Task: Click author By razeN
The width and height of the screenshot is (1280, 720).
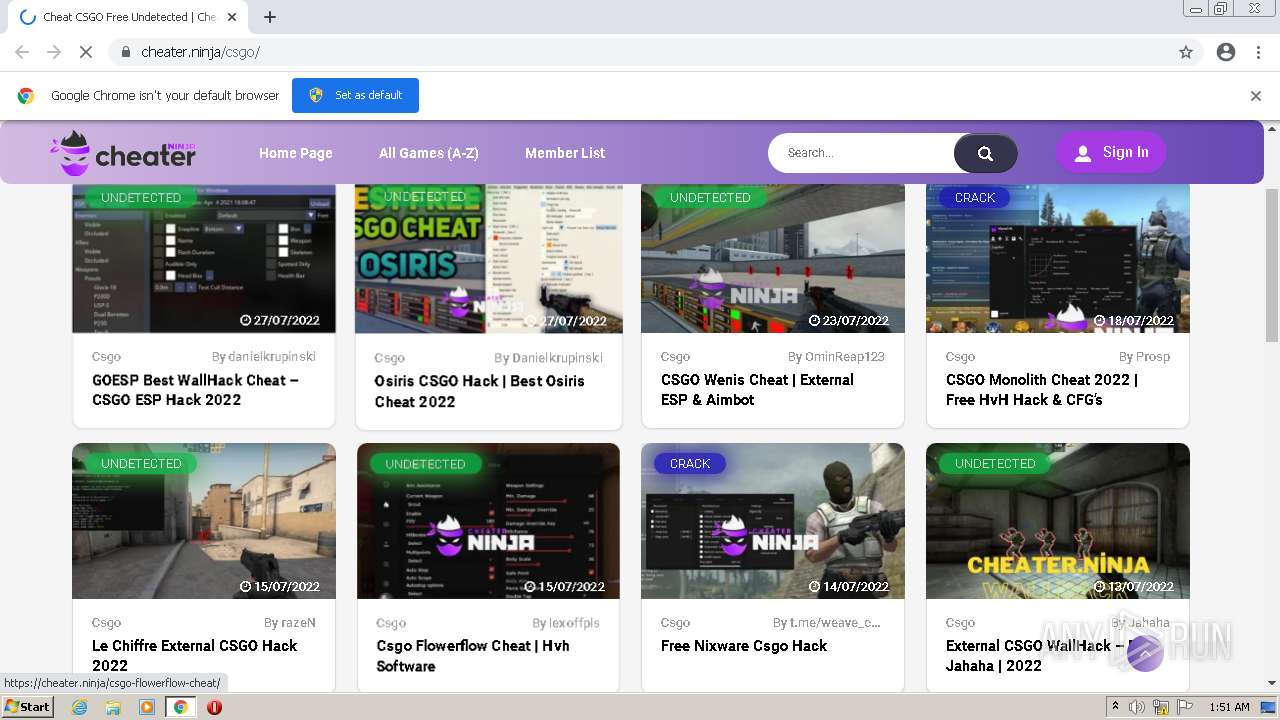Action: click(x=290, y=622)
